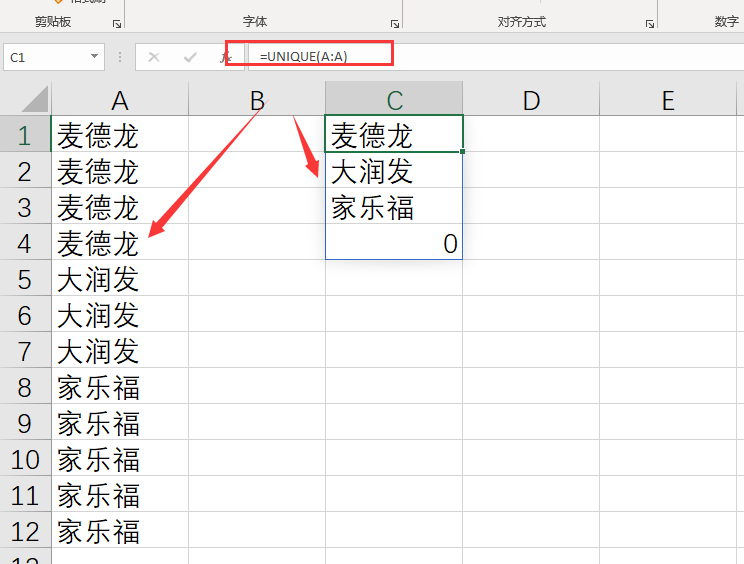Select row 1 header
Image resolution: width=744 pixels, height=564 pixels.
[x=25, y=134]
